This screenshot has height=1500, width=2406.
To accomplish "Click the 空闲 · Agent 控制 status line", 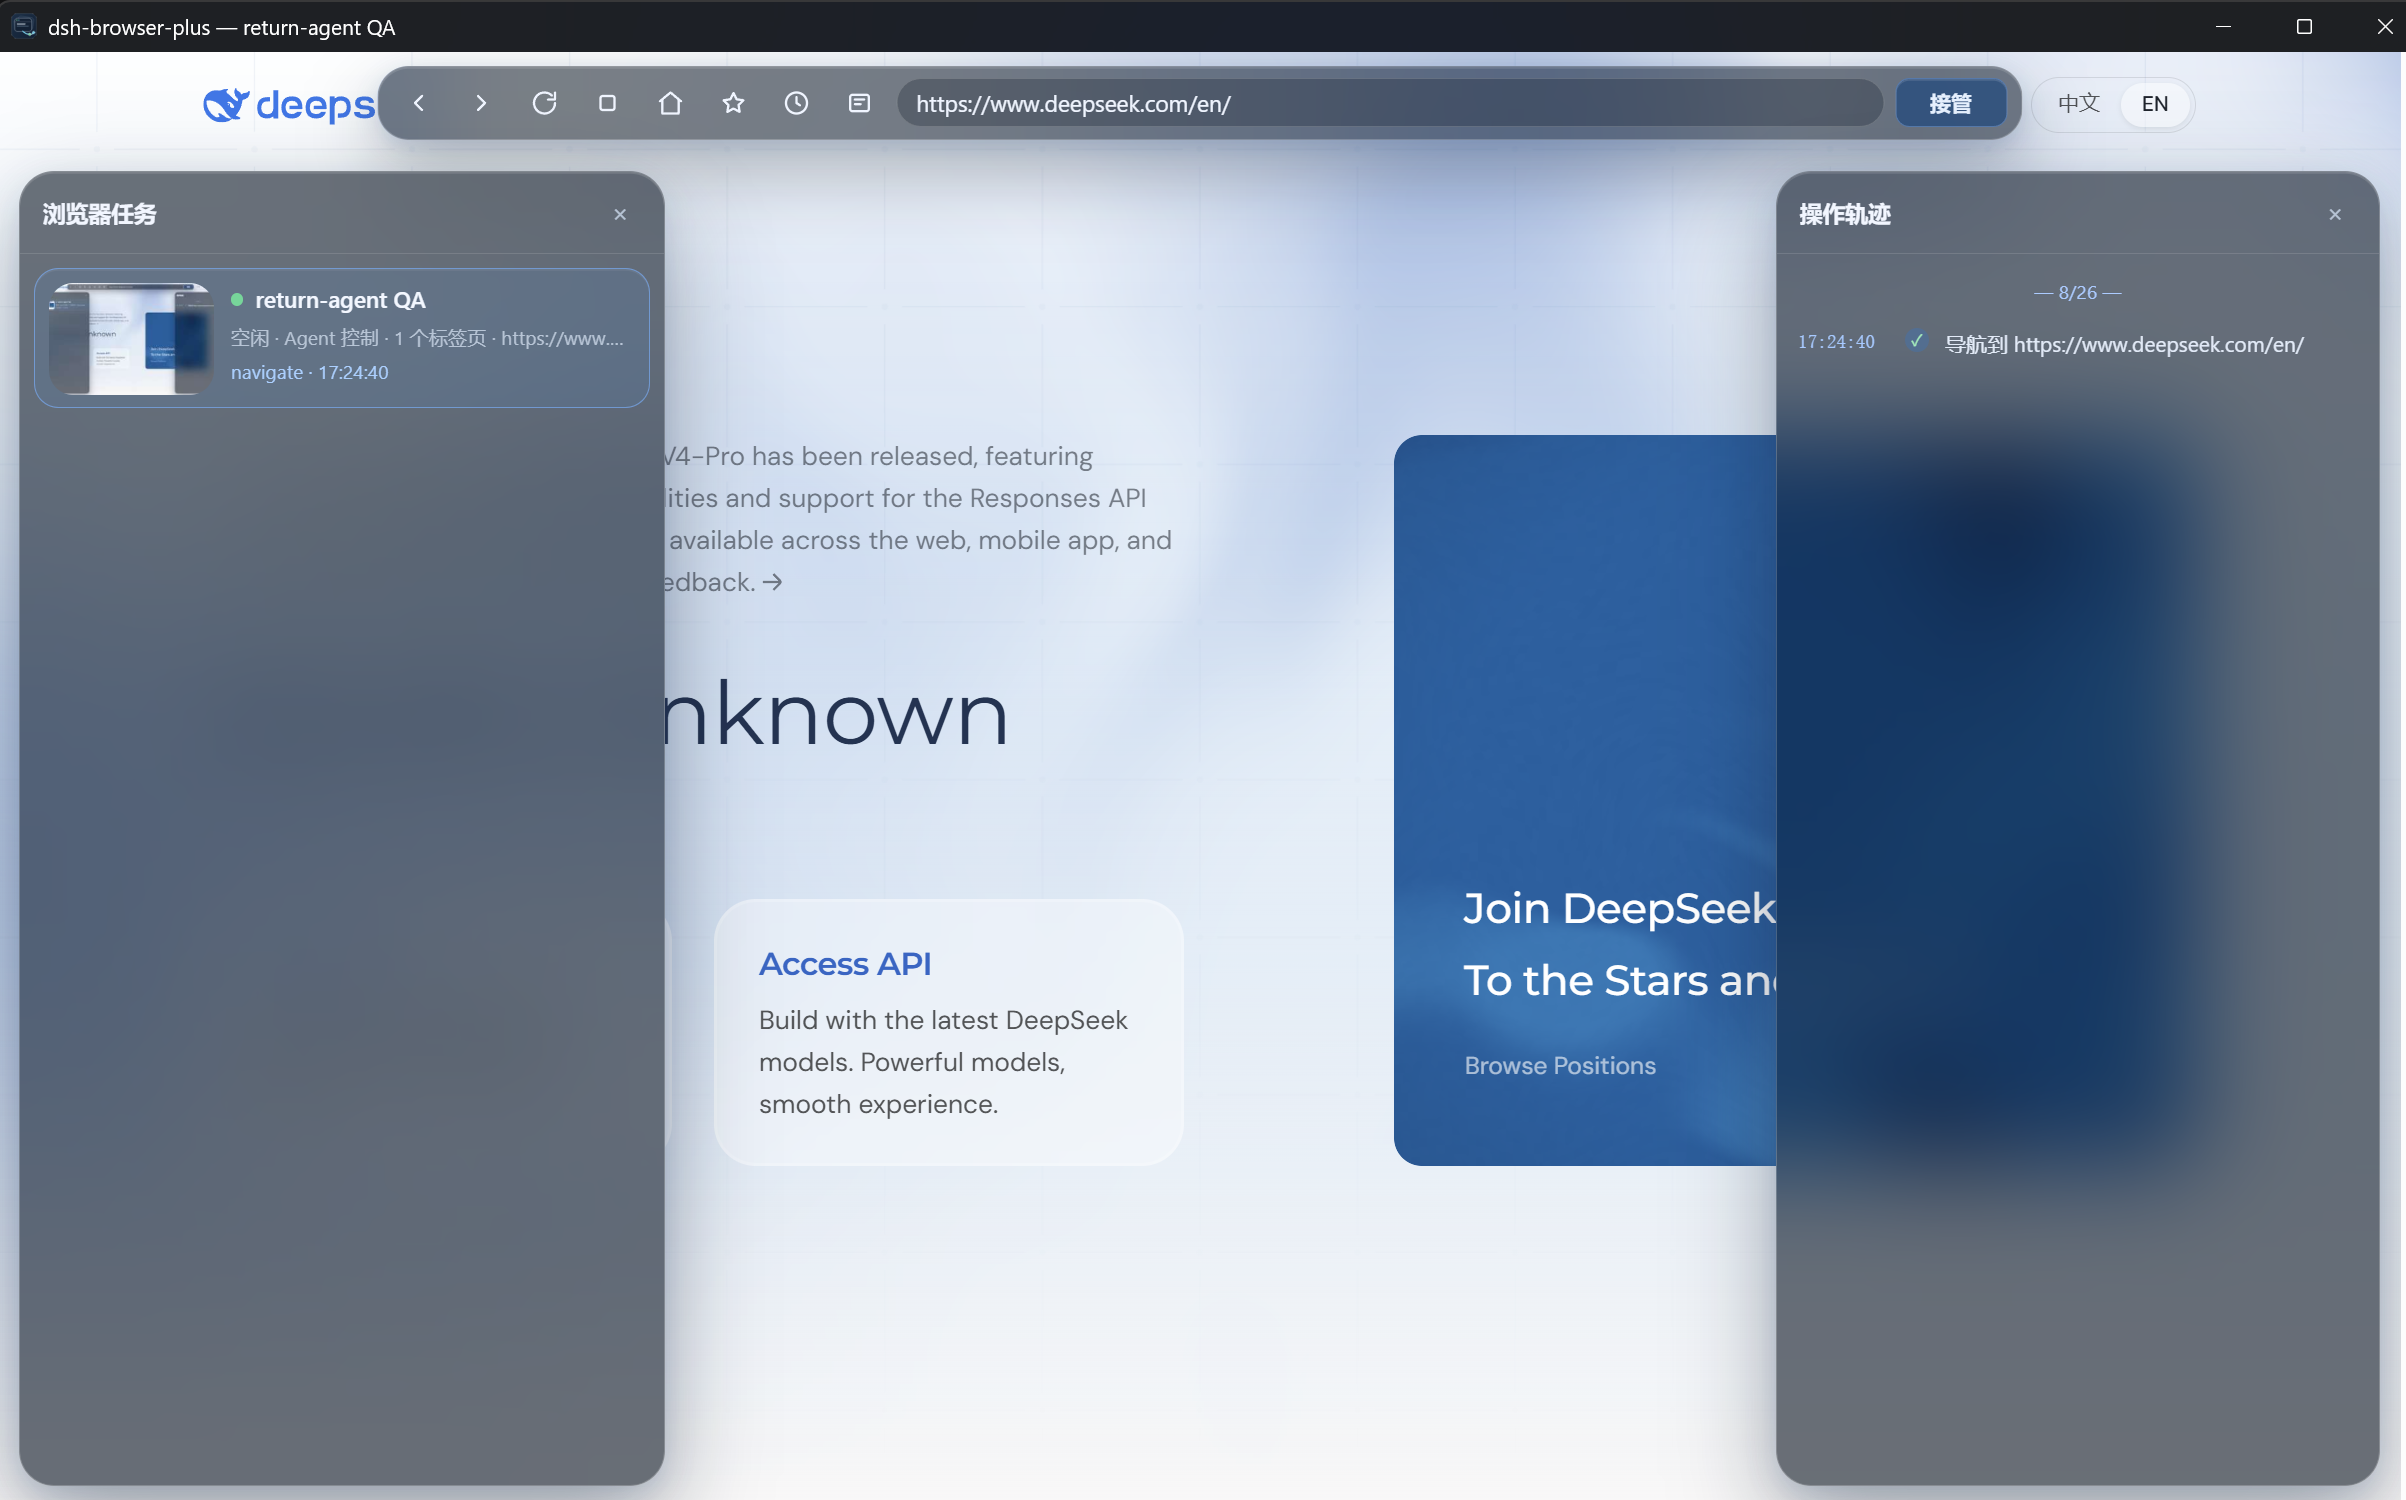I will tap(427, 338).
